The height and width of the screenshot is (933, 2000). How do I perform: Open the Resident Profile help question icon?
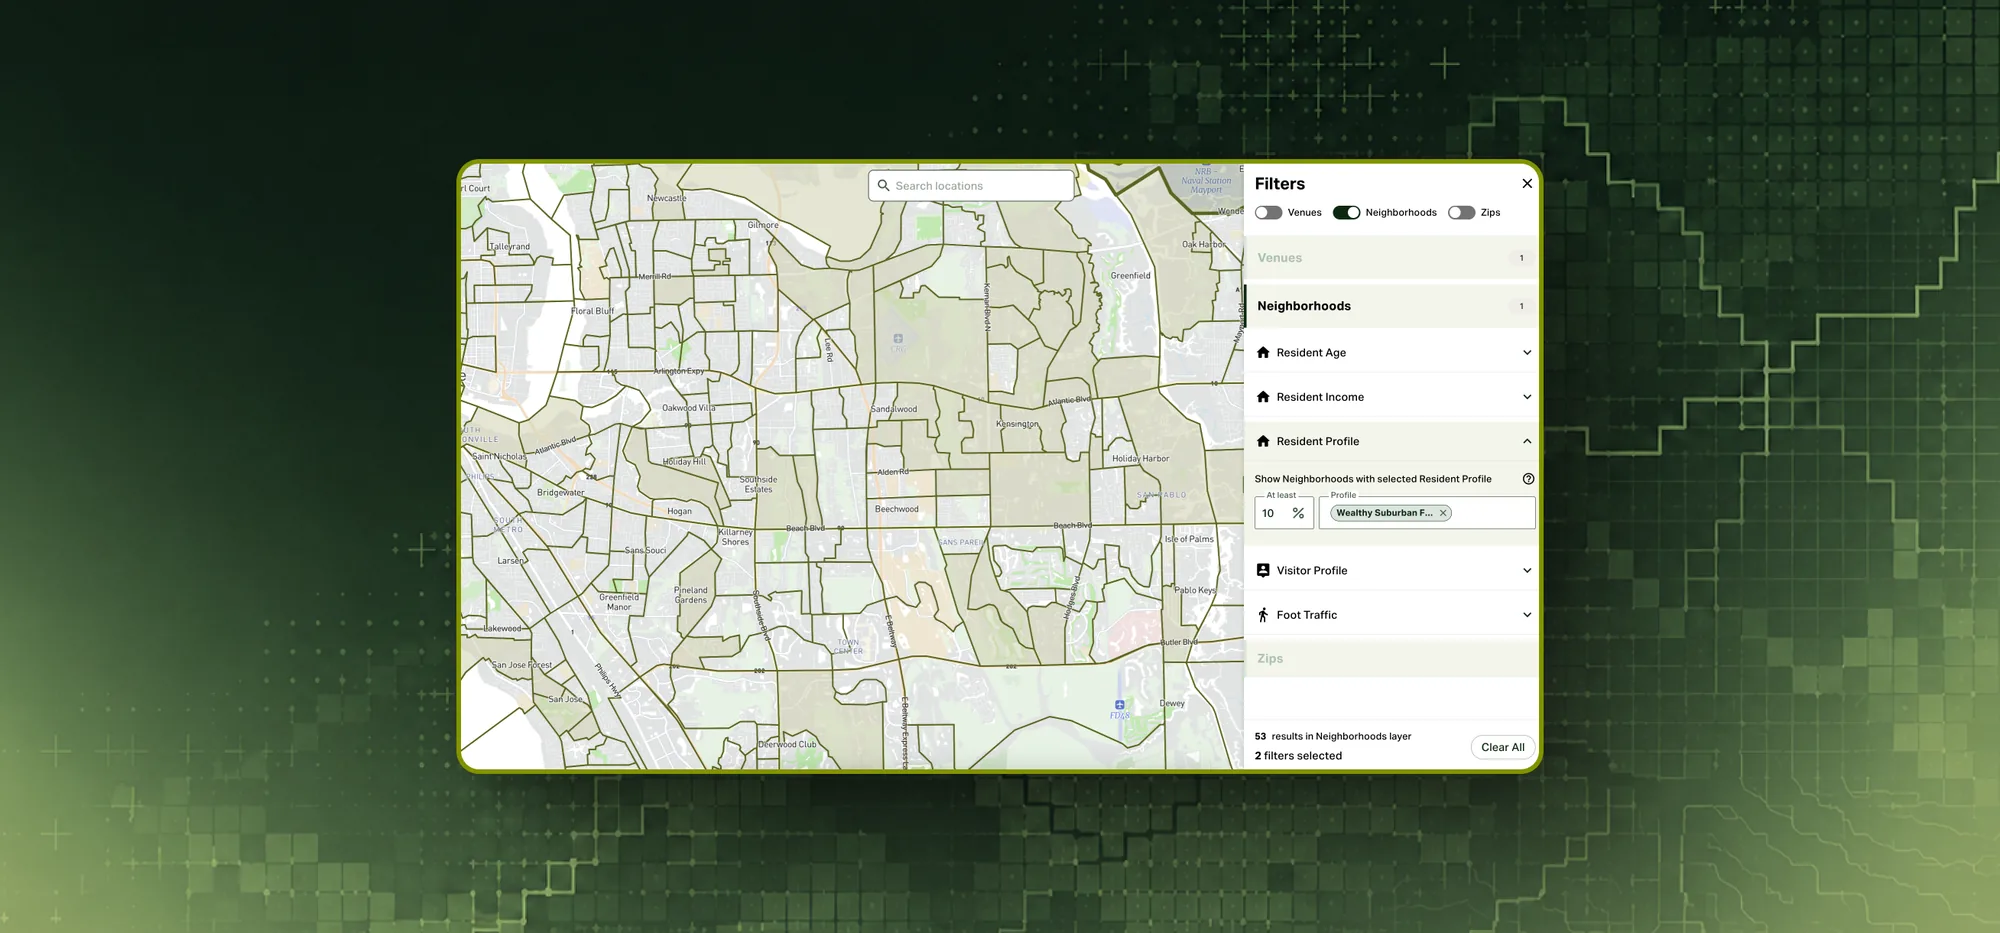1528,479
